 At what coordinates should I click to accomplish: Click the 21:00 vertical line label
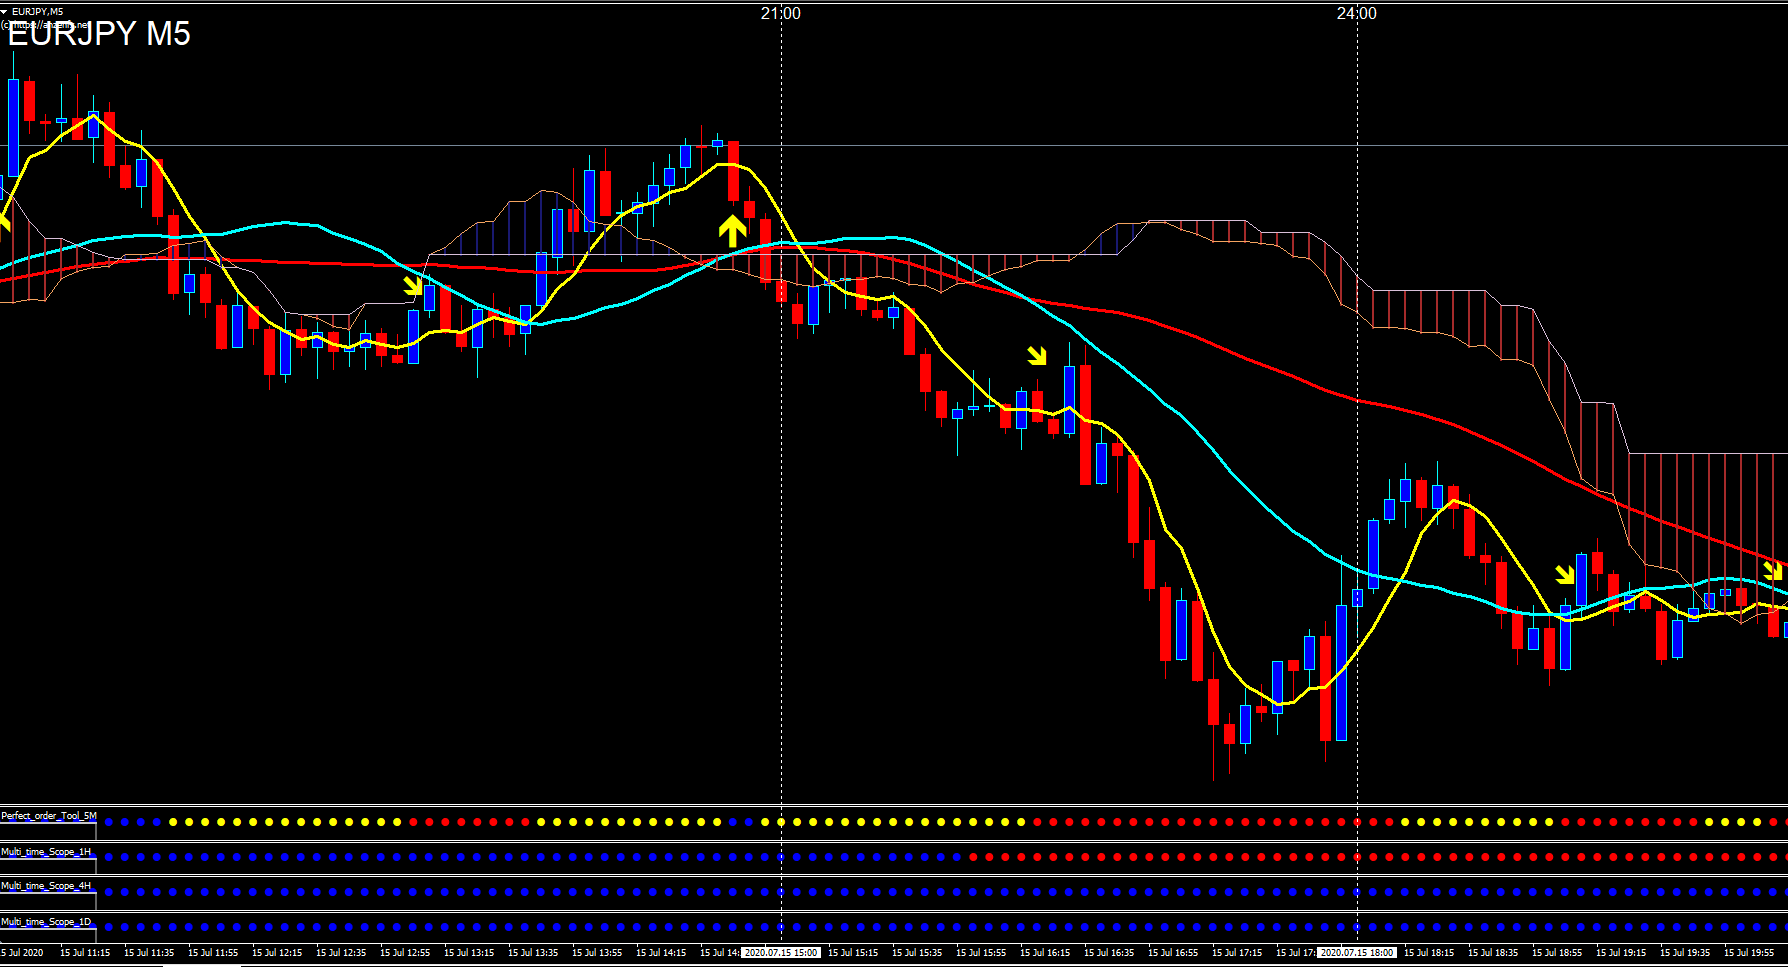pos(780,13)
